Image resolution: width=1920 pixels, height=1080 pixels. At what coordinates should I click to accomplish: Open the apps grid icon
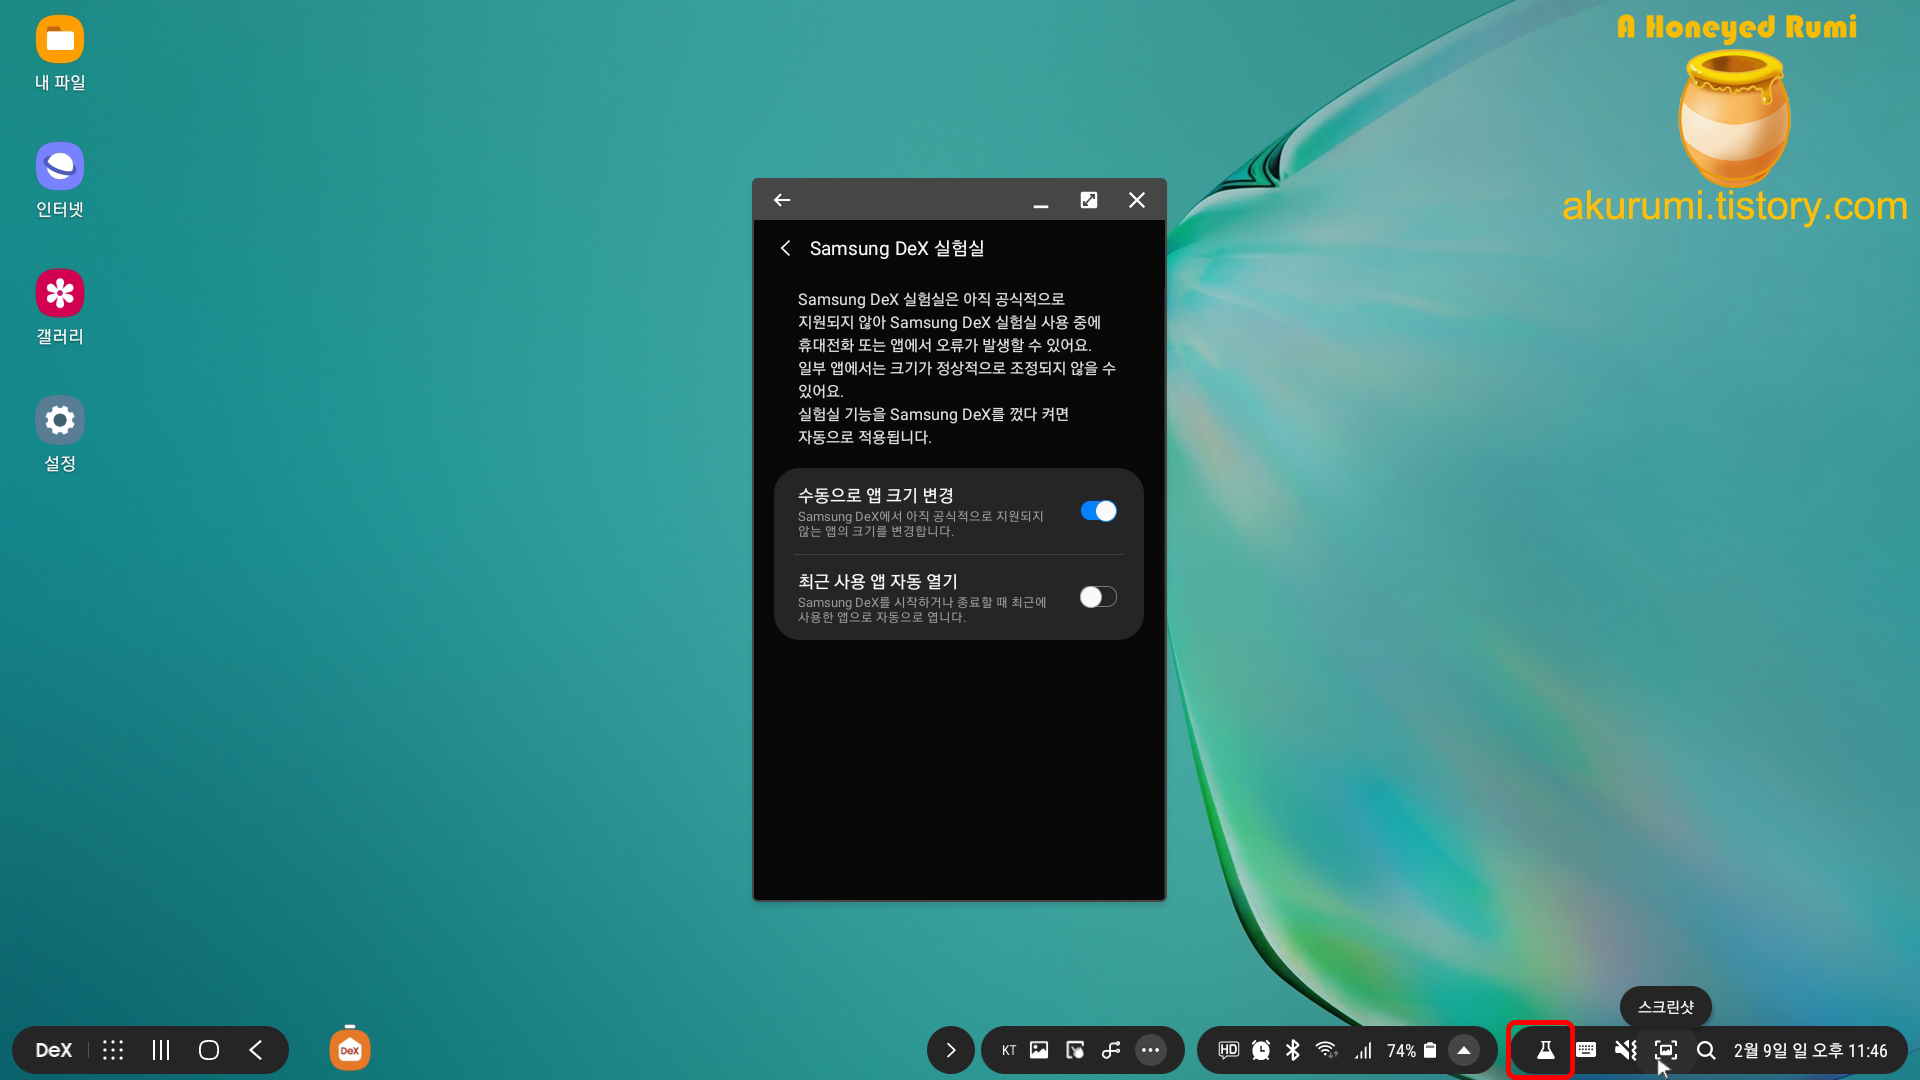click(x=113, y=1050)
